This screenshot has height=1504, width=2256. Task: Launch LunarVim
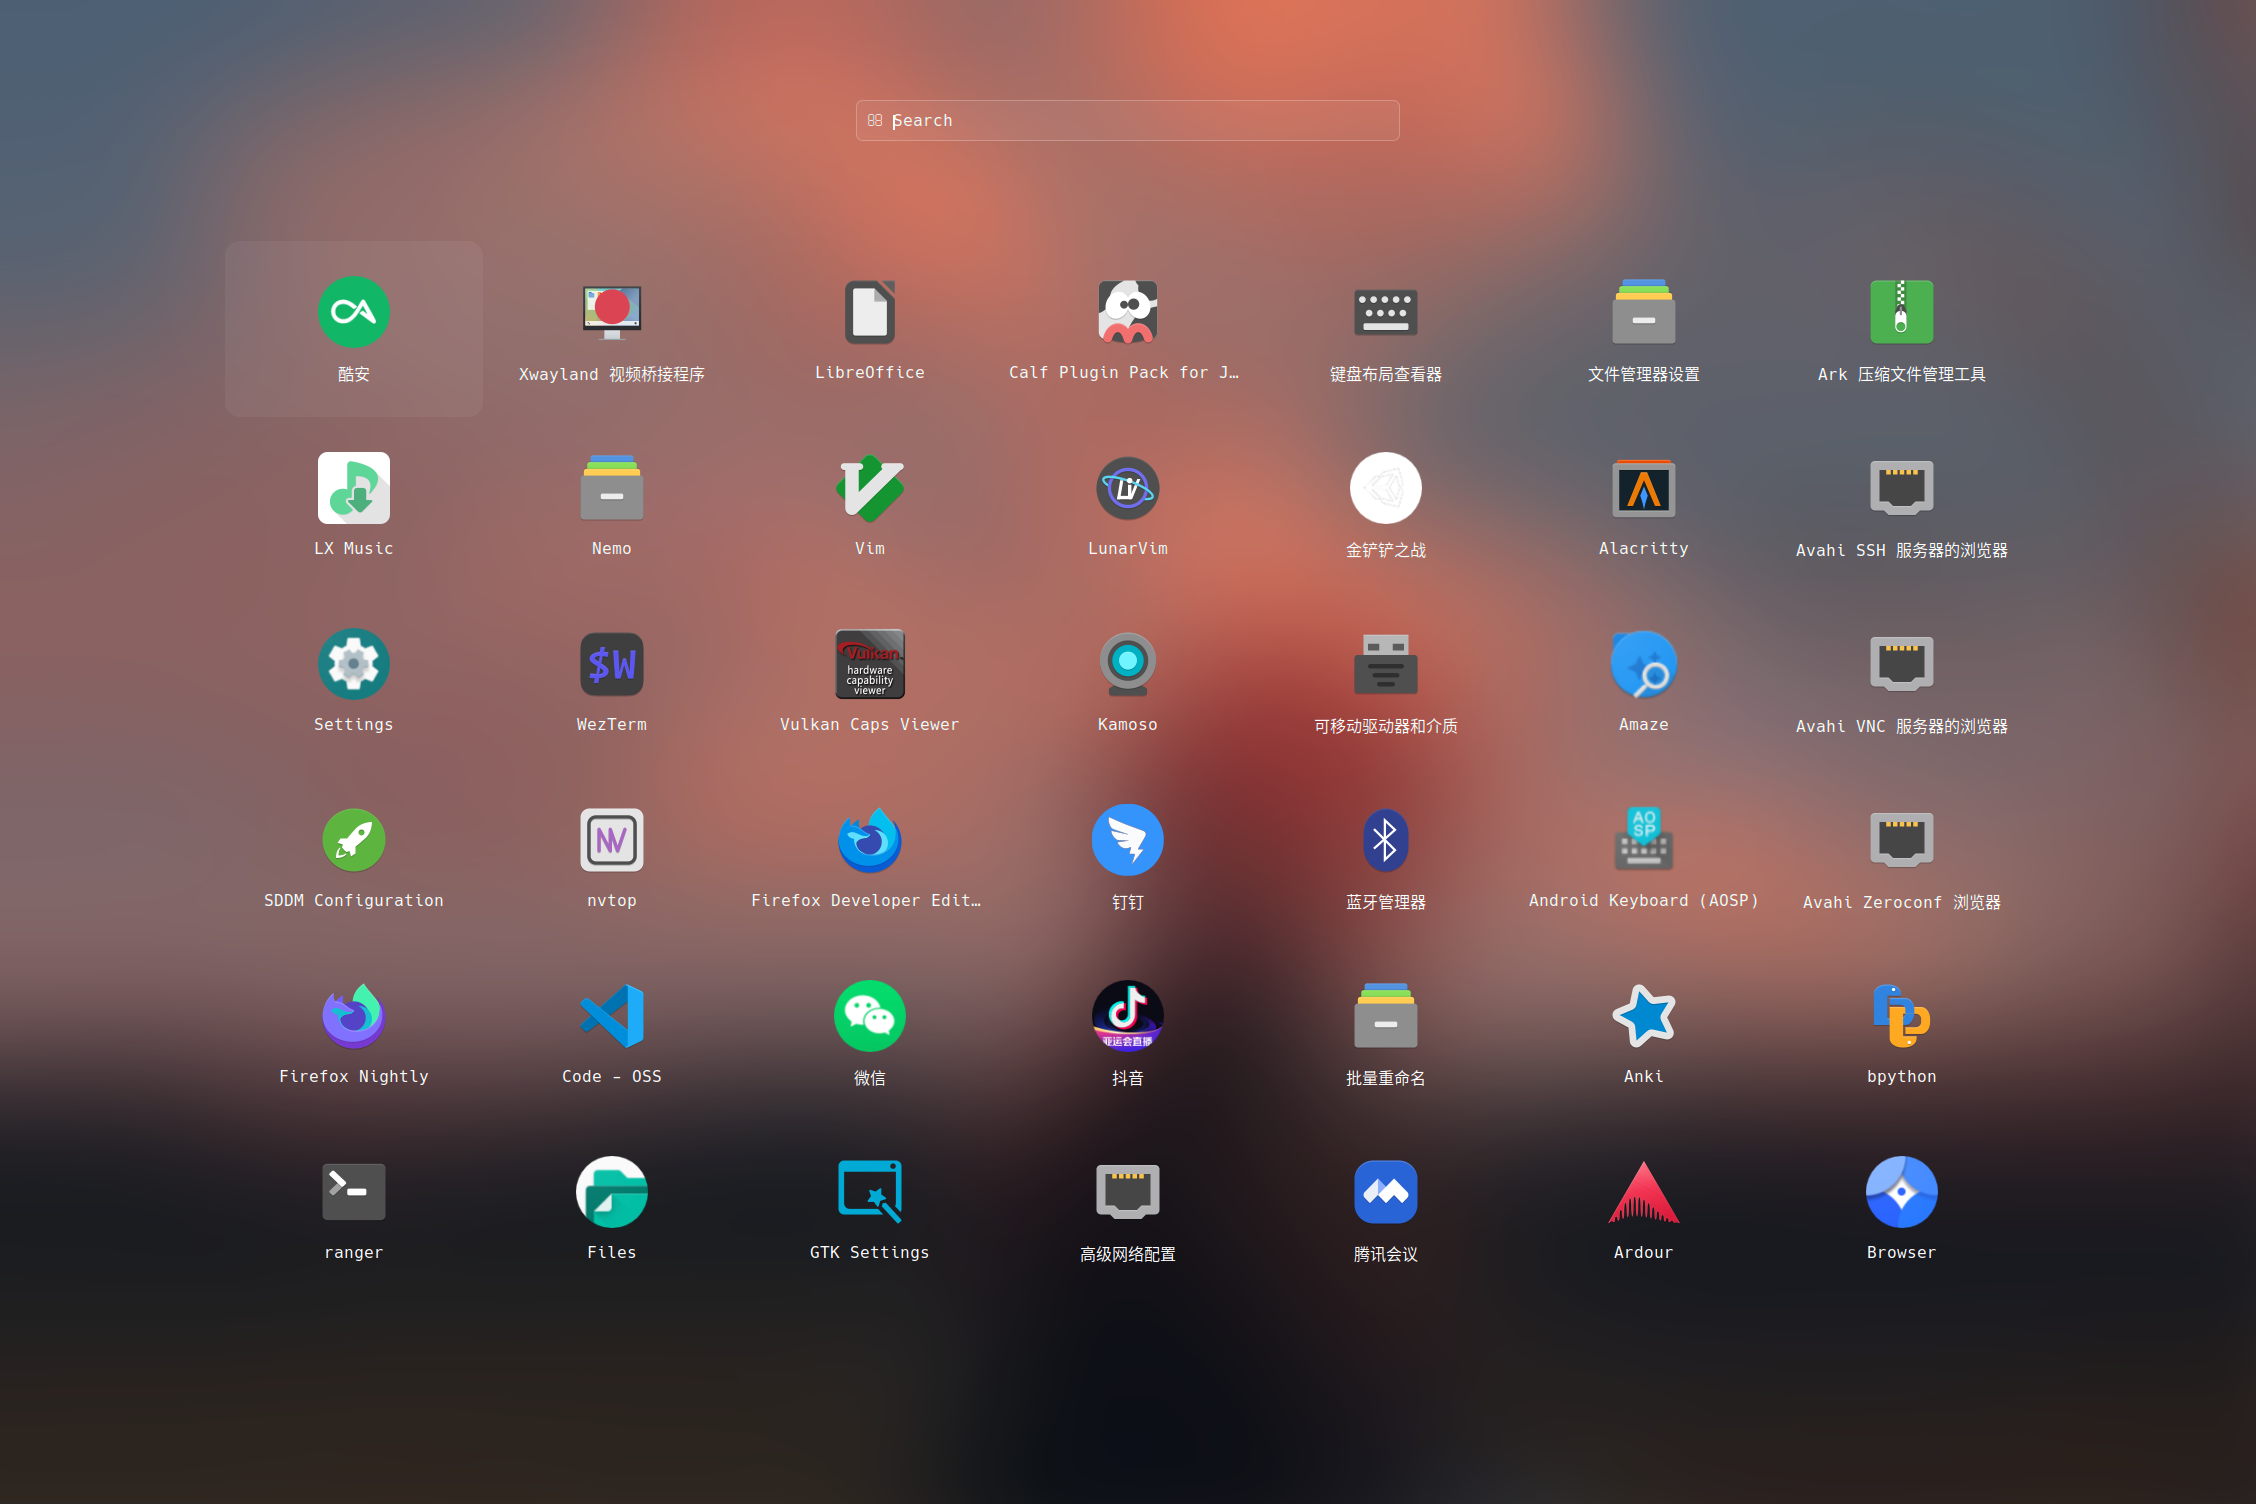click(x=1127, y=489)
